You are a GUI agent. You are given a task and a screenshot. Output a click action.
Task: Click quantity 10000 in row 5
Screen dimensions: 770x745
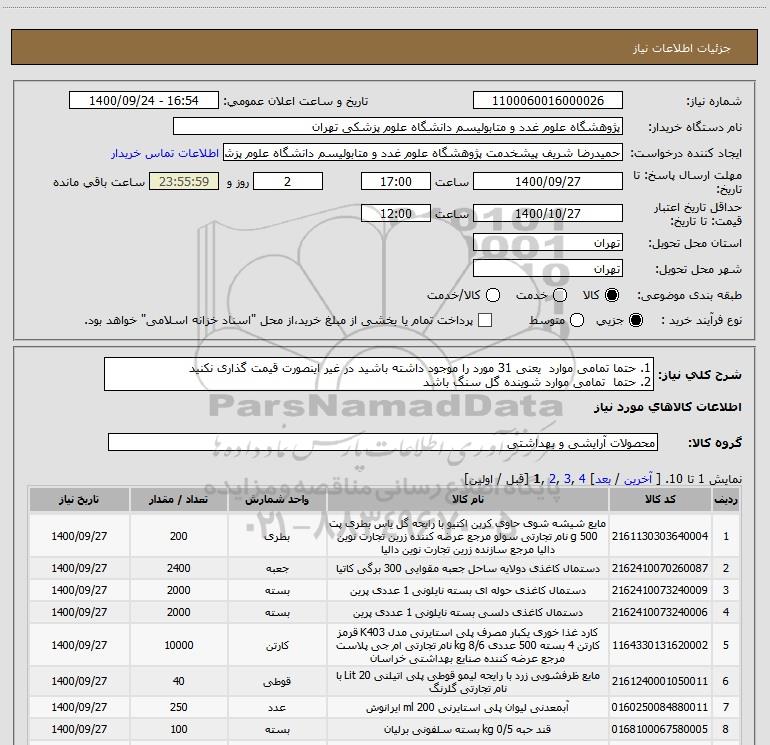coord(178,645)
